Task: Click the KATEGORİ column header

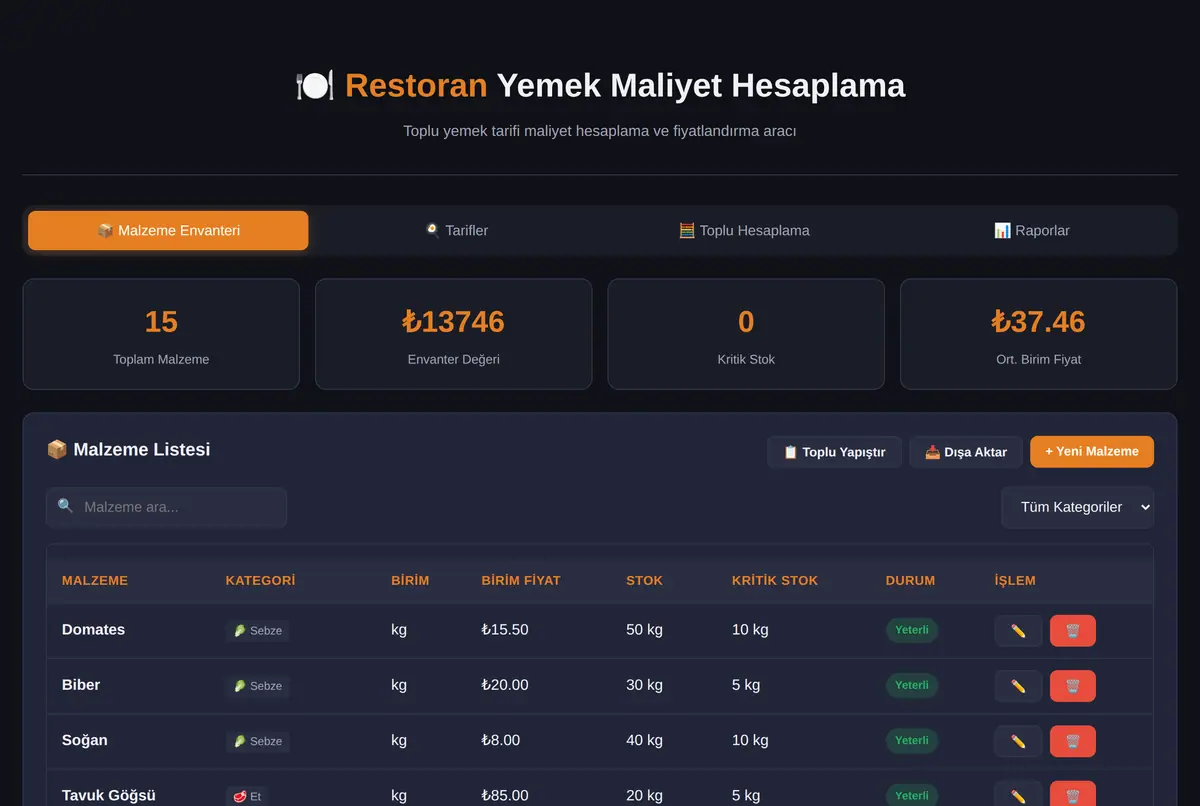Action: pyautogui.click(x=260, y=580)
